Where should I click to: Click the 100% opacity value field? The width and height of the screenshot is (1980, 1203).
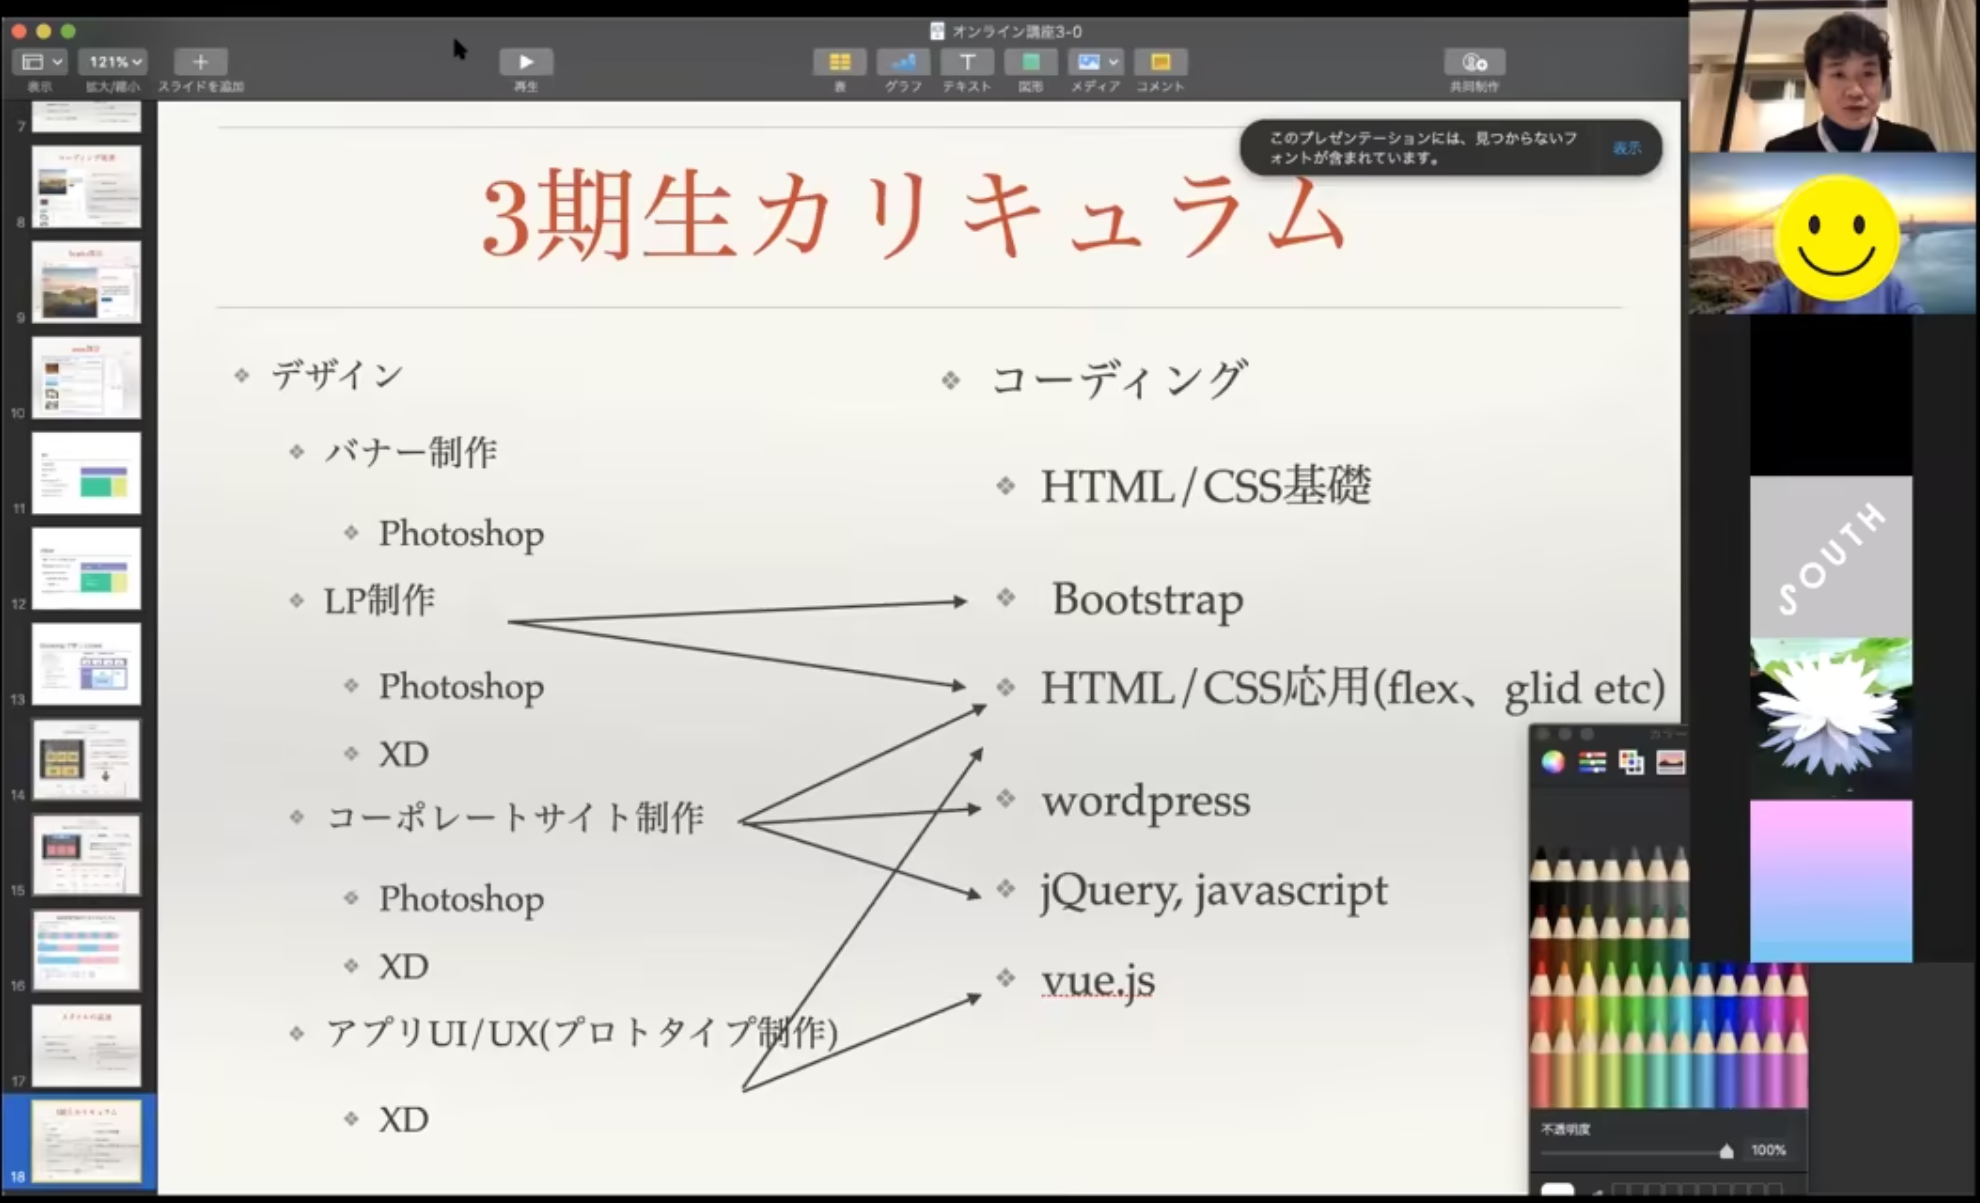coord(1768,1150)
